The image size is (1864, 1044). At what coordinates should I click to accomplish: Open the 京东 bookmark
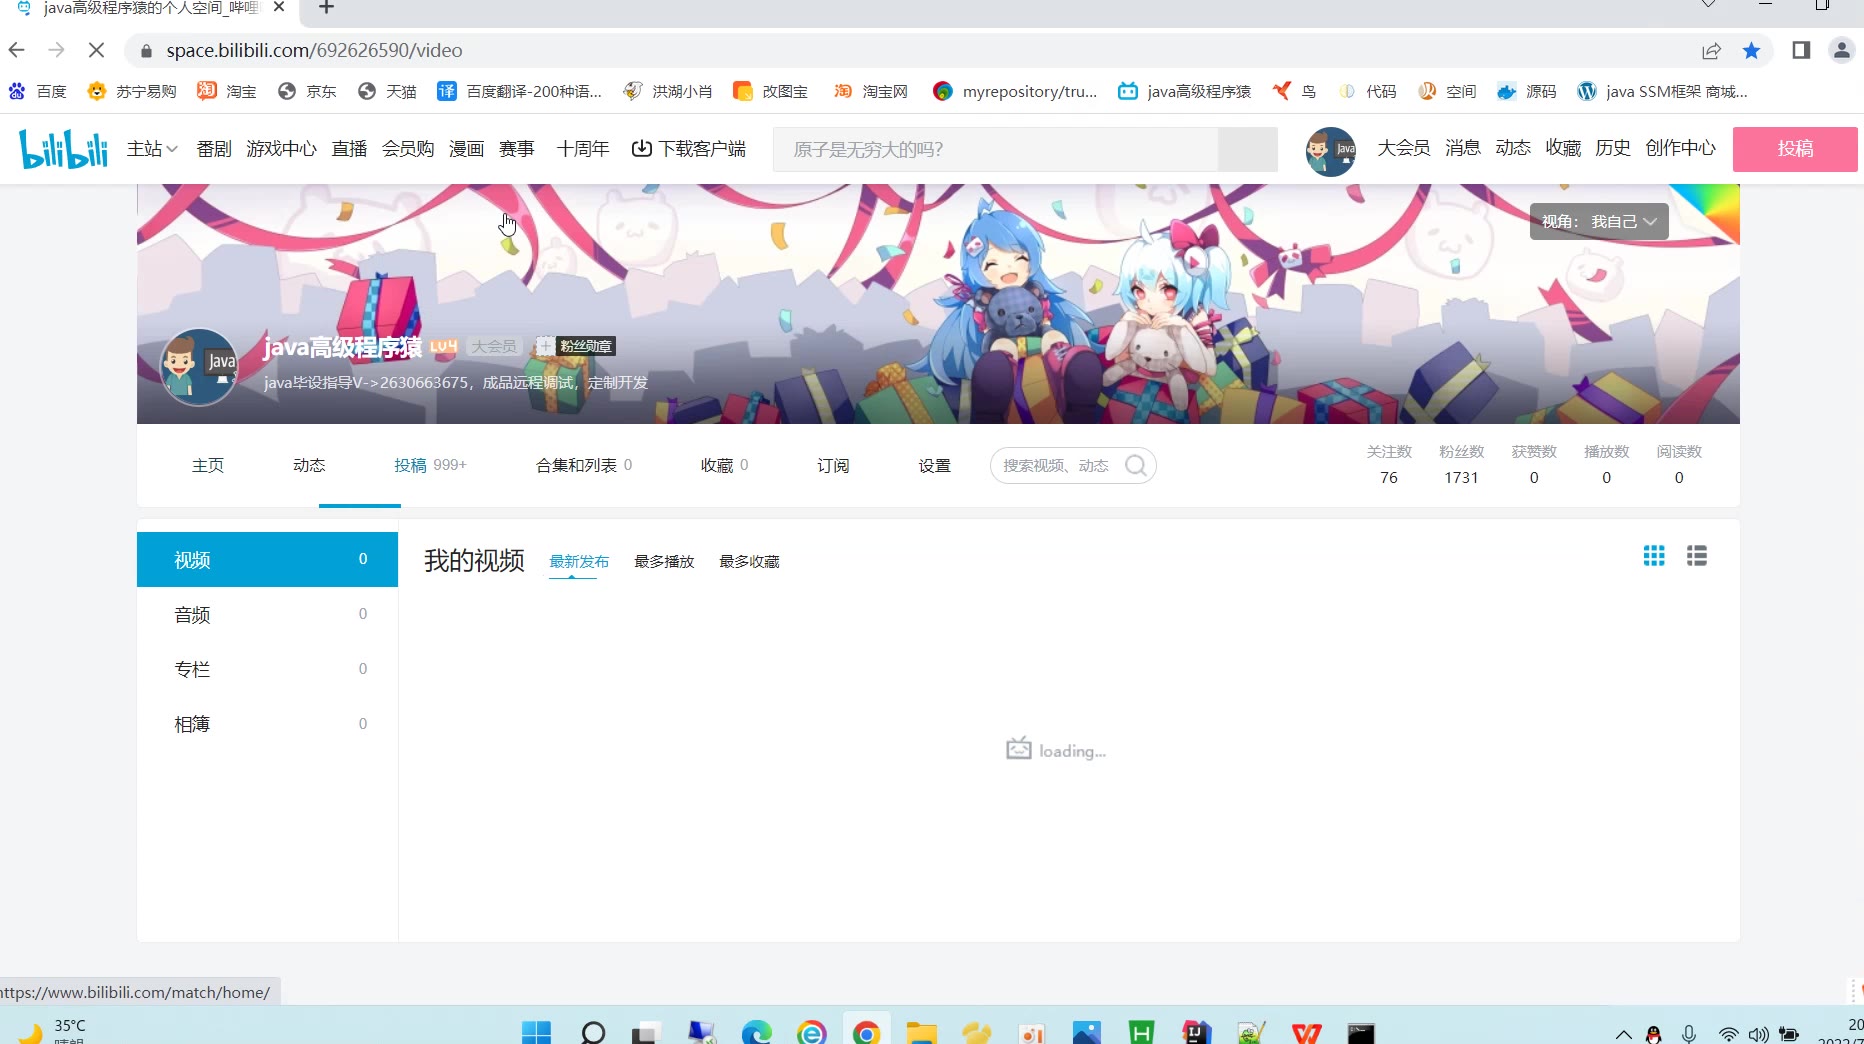coord(307,91)
